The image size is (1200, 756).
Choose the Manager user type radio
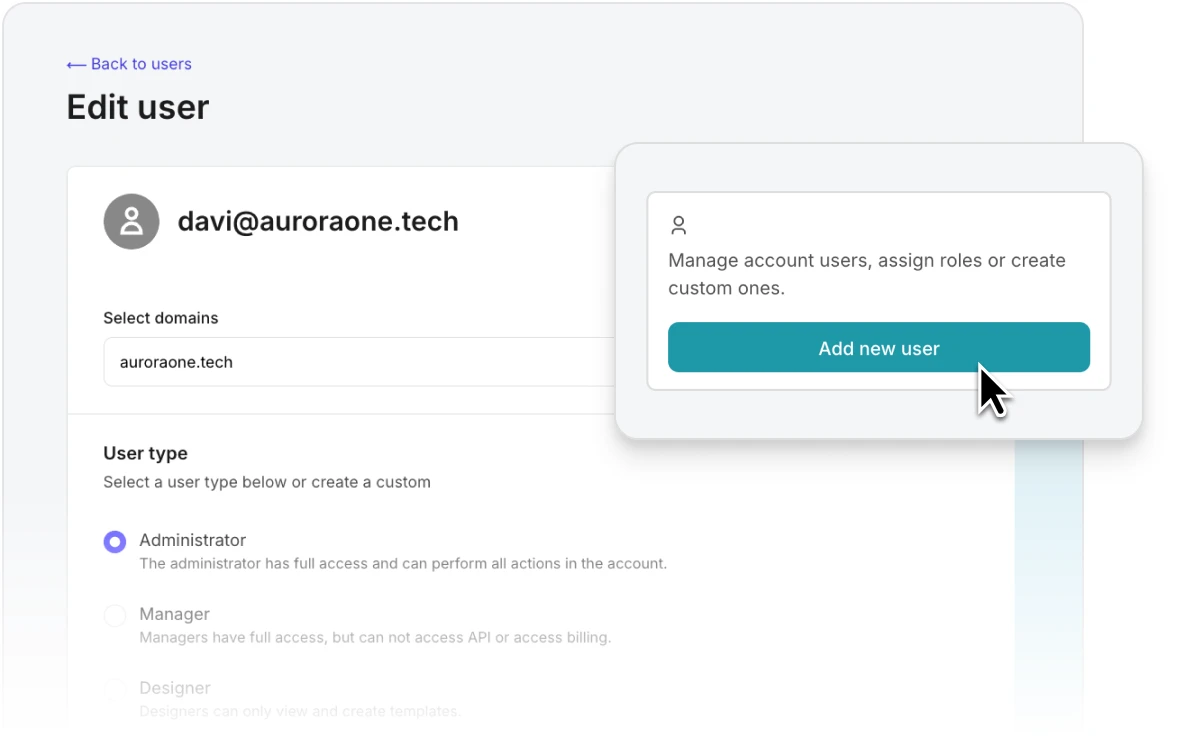115,616
